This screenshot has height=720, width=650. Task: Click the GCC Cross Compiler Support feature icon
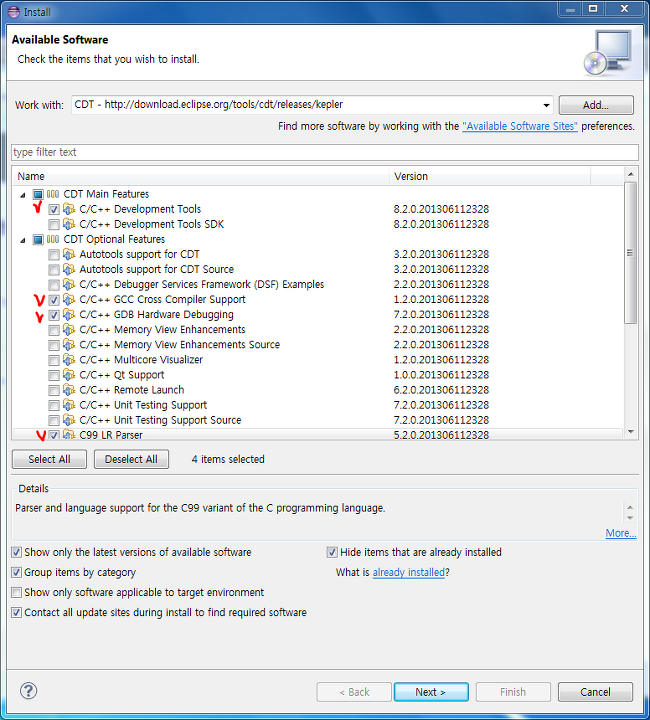(x=69, y=300)
